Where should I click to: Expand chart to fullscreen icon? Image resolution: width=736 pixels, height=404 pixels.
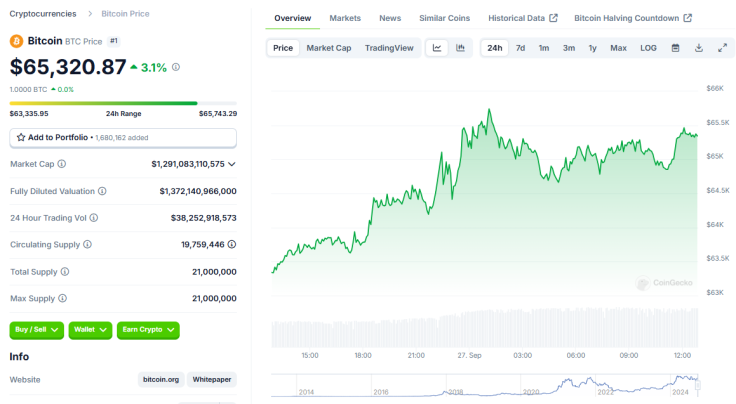coord(722,48)
